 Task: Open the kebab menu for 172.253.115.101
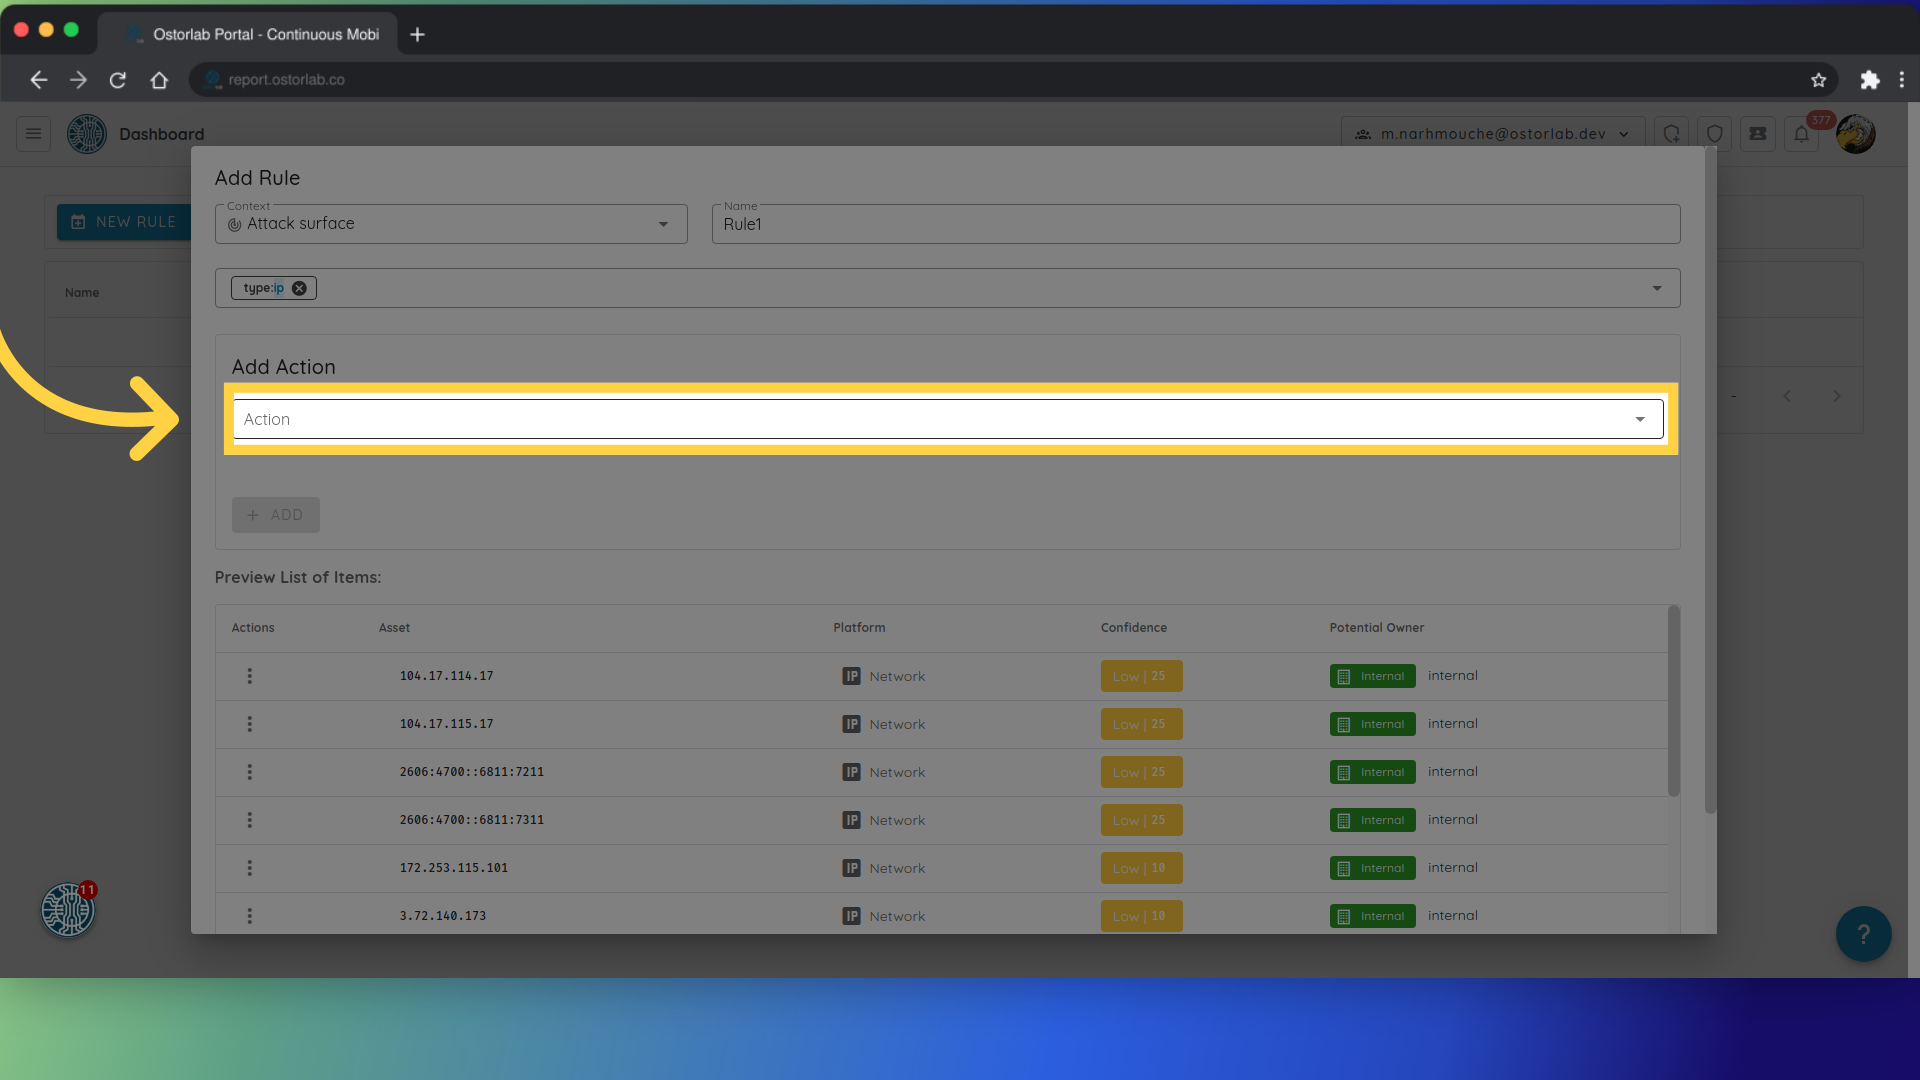[250, 868]
